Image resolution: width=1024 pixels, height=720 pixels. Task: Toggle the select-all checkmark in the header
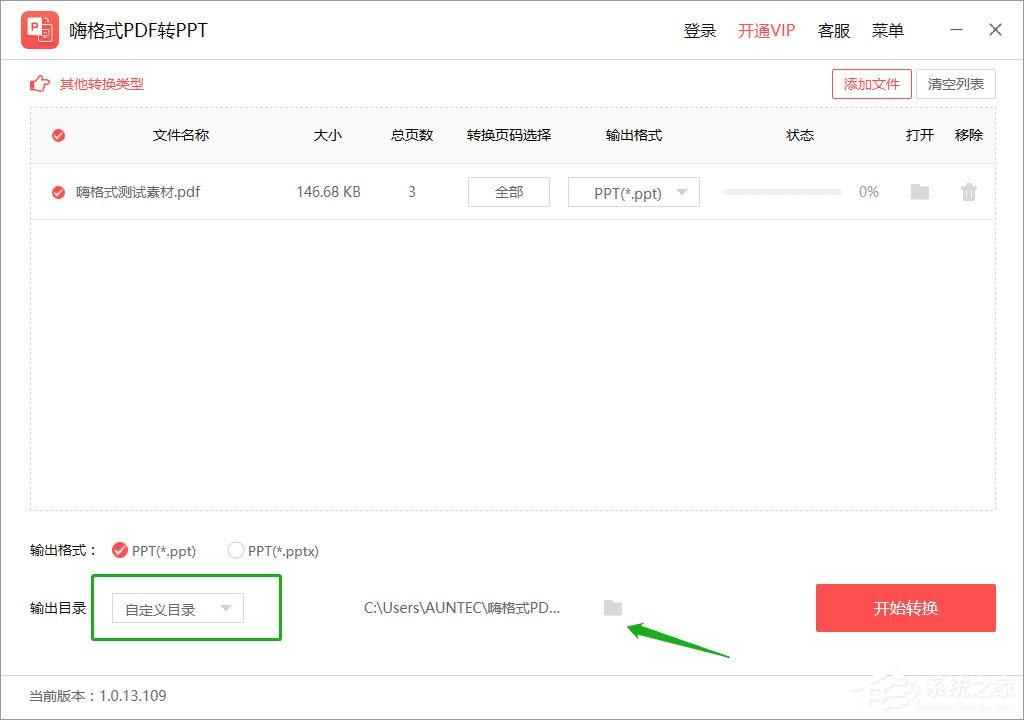point(57,135)
